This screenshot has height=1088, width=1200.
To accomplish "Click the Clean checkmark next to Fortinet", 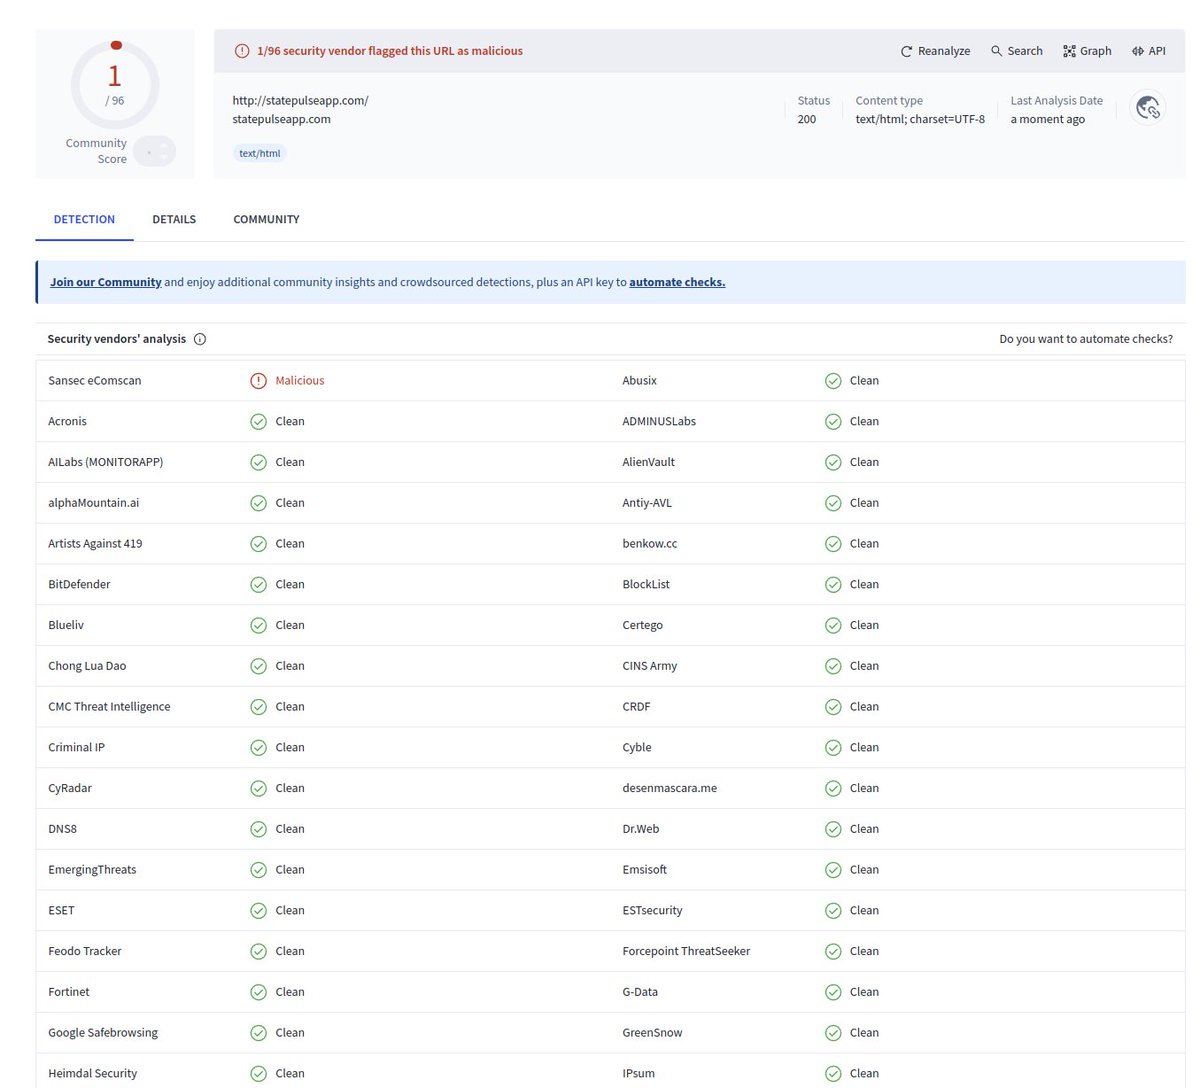I will pos(259,991).
